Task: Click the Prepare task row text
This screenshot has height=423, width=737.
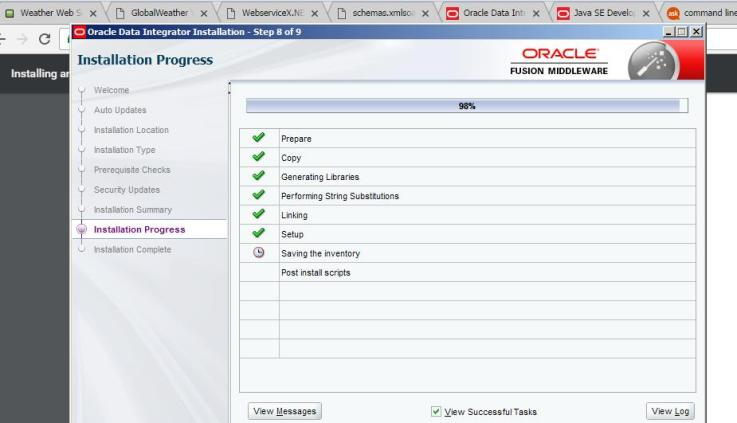Action: tap(296, 139)
